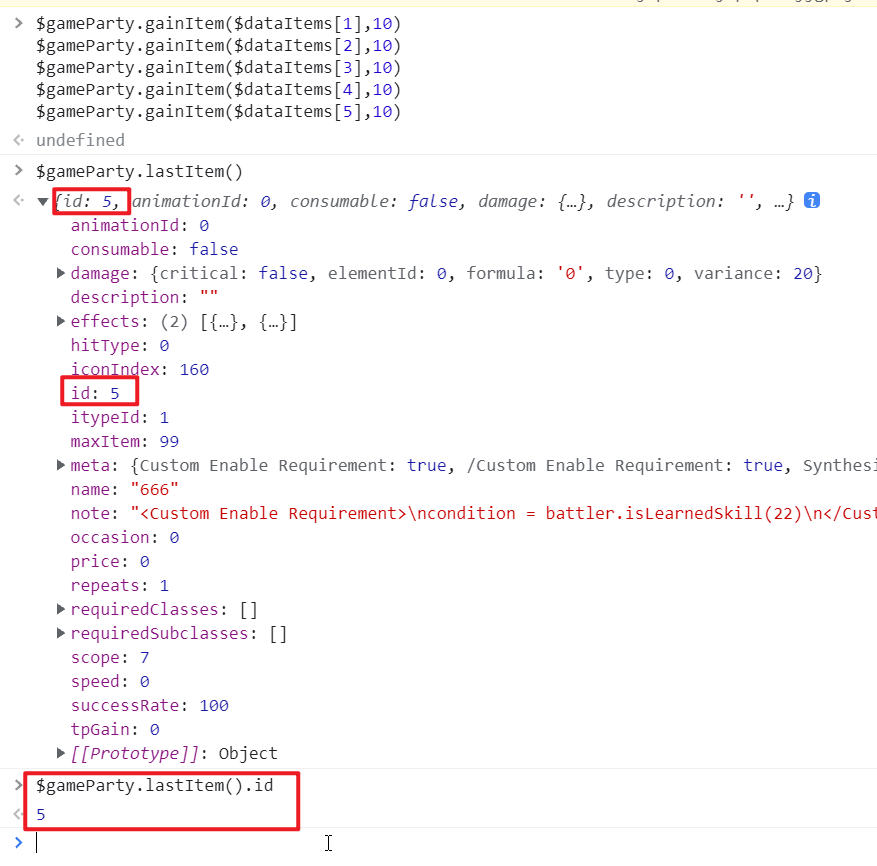This screenshot has height=866, width=877.
Task: Click the gainItem($dataItems[4],10) line
Action: coord(219,90)
